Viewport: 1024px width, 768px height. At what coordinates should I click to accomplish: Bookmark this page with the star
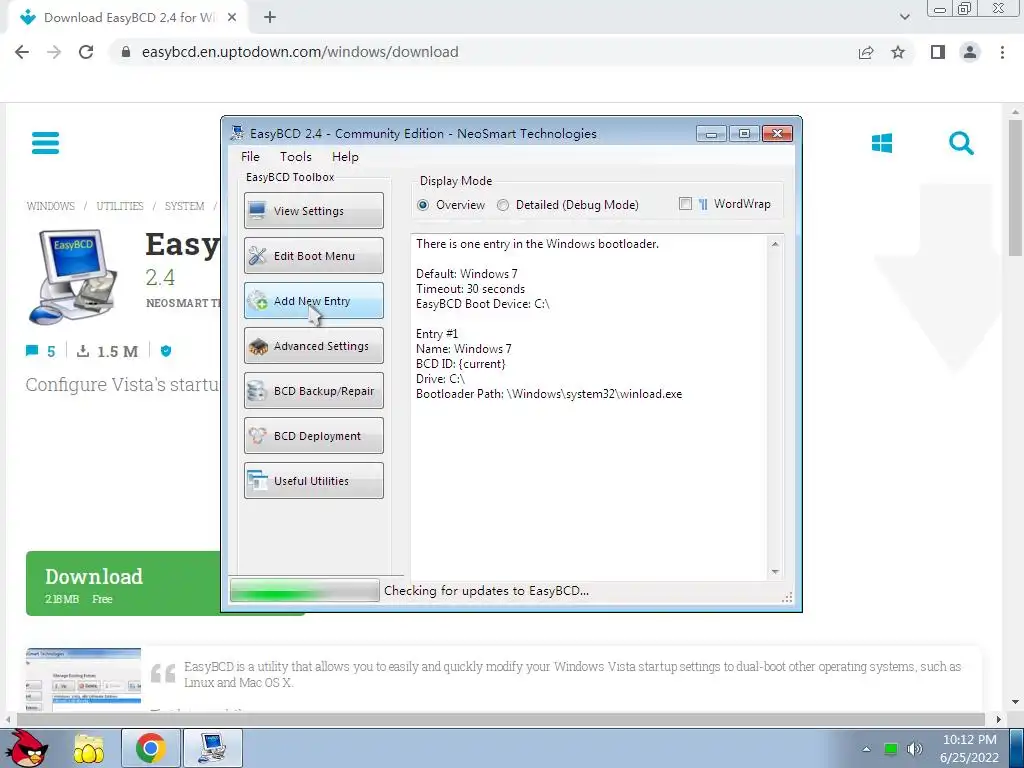tap(898, 52)
